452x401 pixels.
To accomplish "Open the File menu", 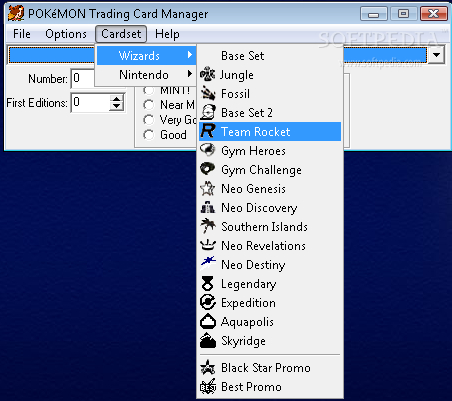I will point(22,34).
